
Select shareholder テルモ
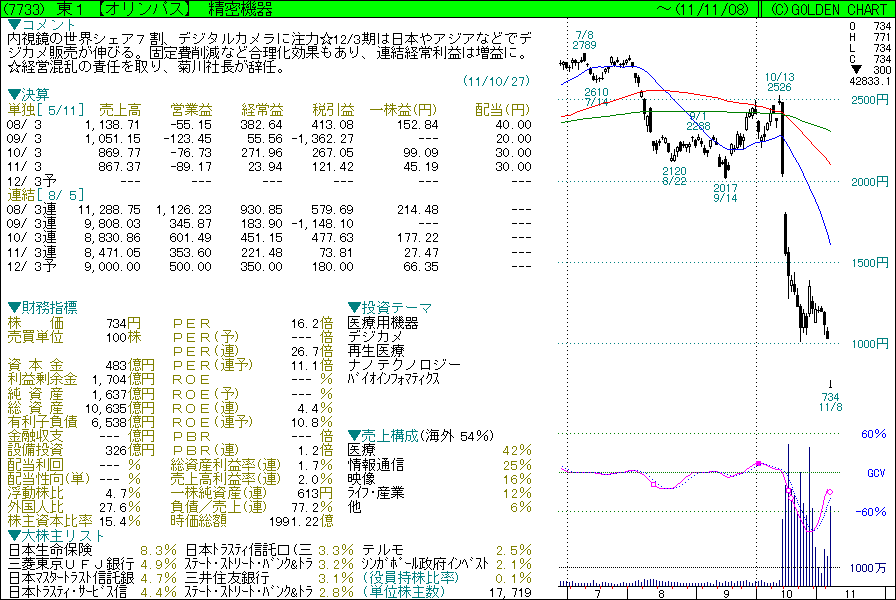(383, 550)
